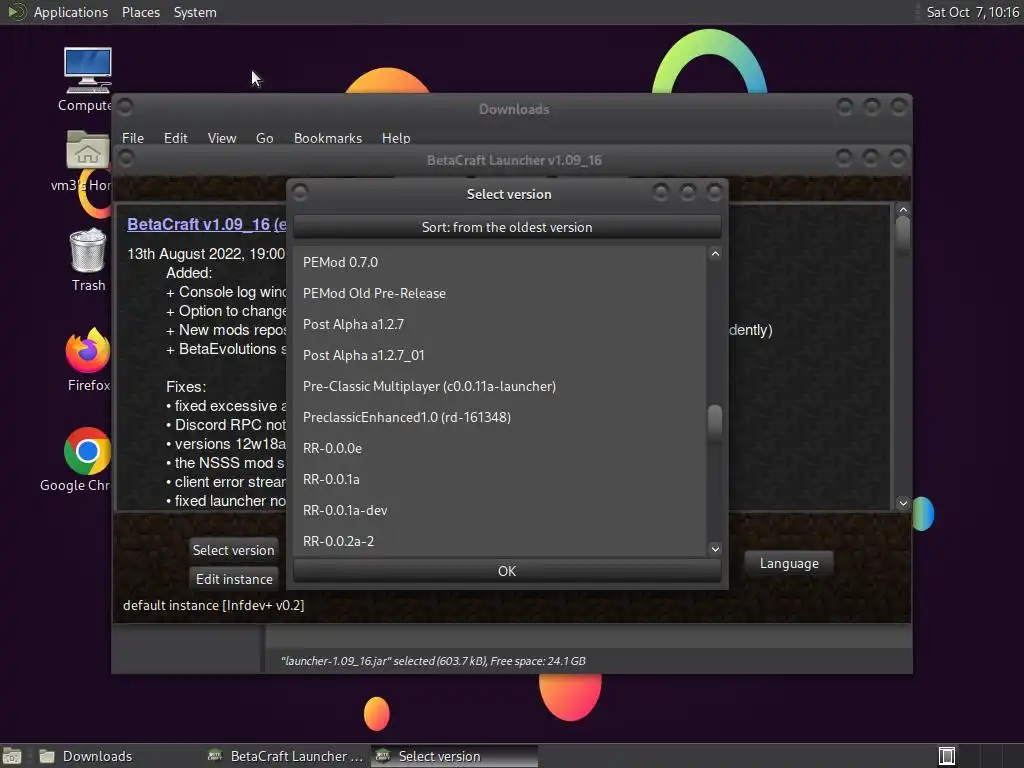Click the clock showing Sat Oct 7, 10:16
Viewport: 1024px width, 768px height.
coord(972,12)
